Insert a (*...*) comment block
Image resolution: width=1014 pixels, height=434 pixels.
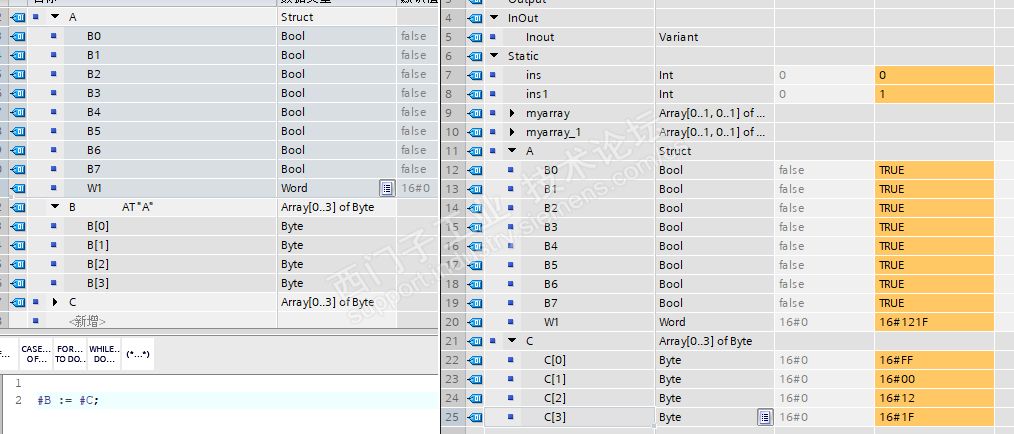[x=138, y=354]
